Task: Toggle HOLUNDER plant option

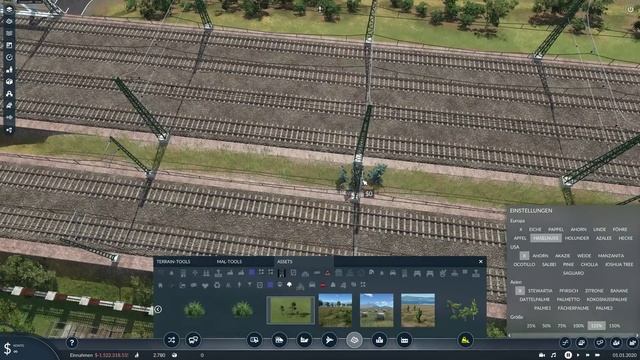Action: (x=577, y=238)
